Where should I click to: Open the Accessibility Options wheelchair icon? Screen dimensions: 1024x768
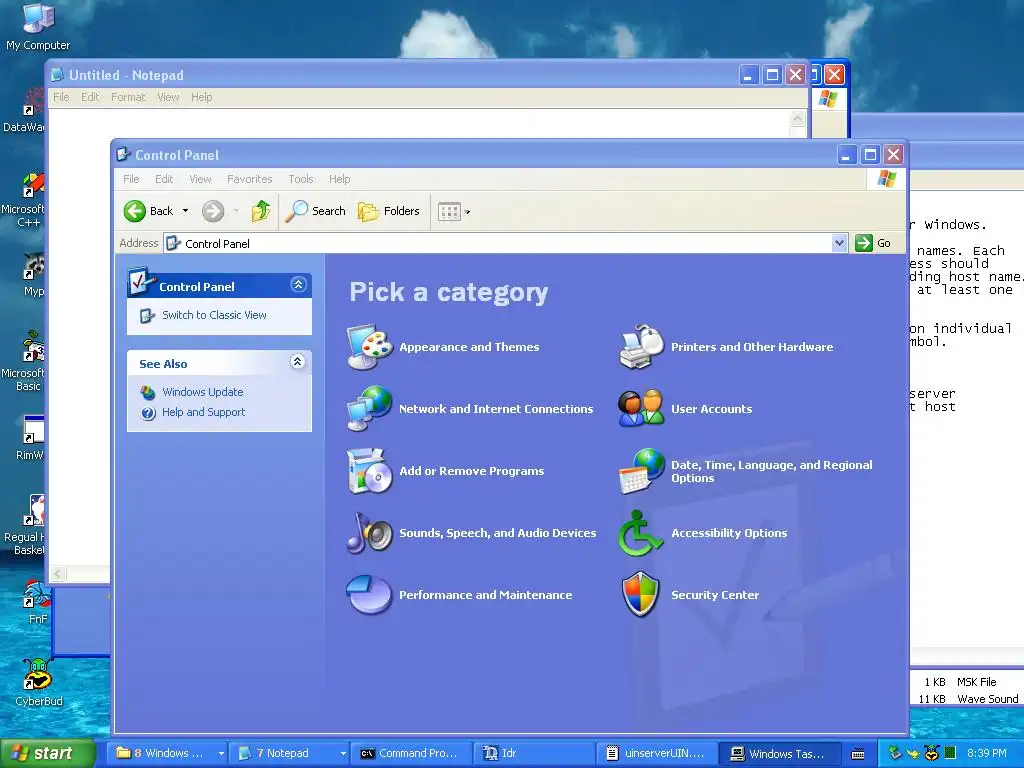point(641,533)
